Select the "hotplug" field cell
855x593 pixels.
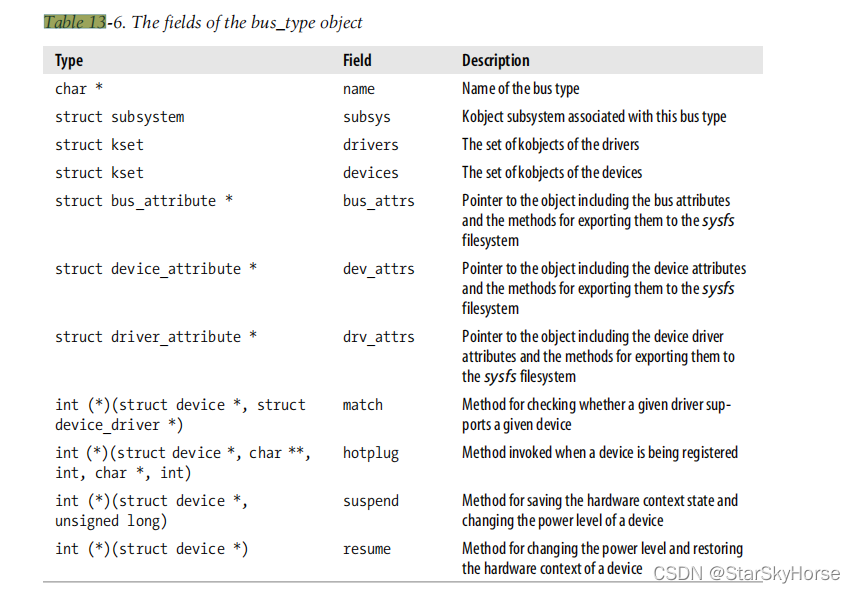point(370,453)
